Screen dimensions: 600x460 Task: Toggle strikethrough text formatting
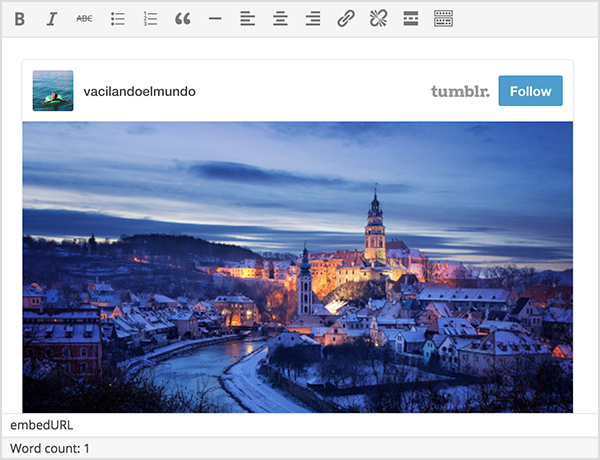point(84,18)
